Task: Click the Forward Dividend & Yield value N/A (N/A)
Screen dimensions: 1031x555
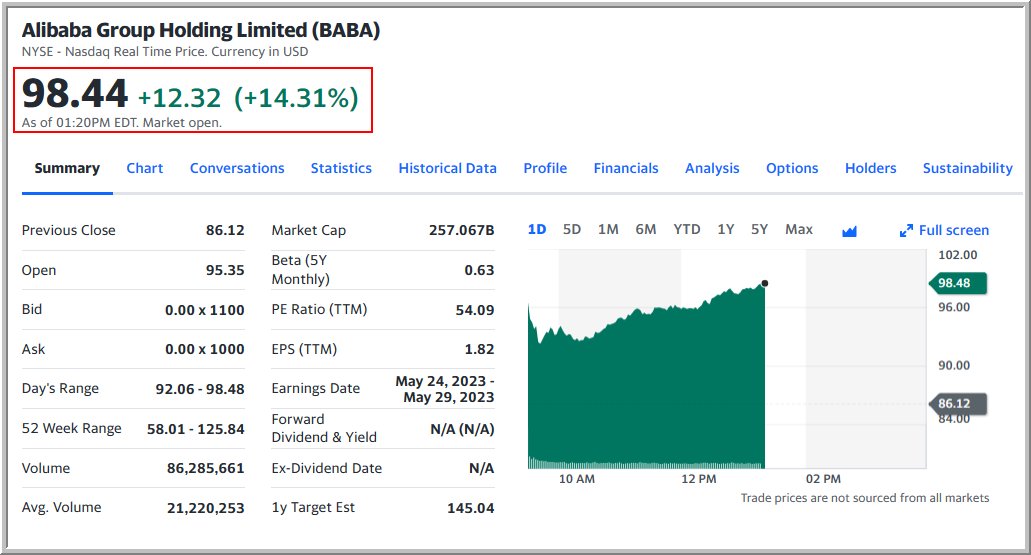Action: click(x=462, y=429)
